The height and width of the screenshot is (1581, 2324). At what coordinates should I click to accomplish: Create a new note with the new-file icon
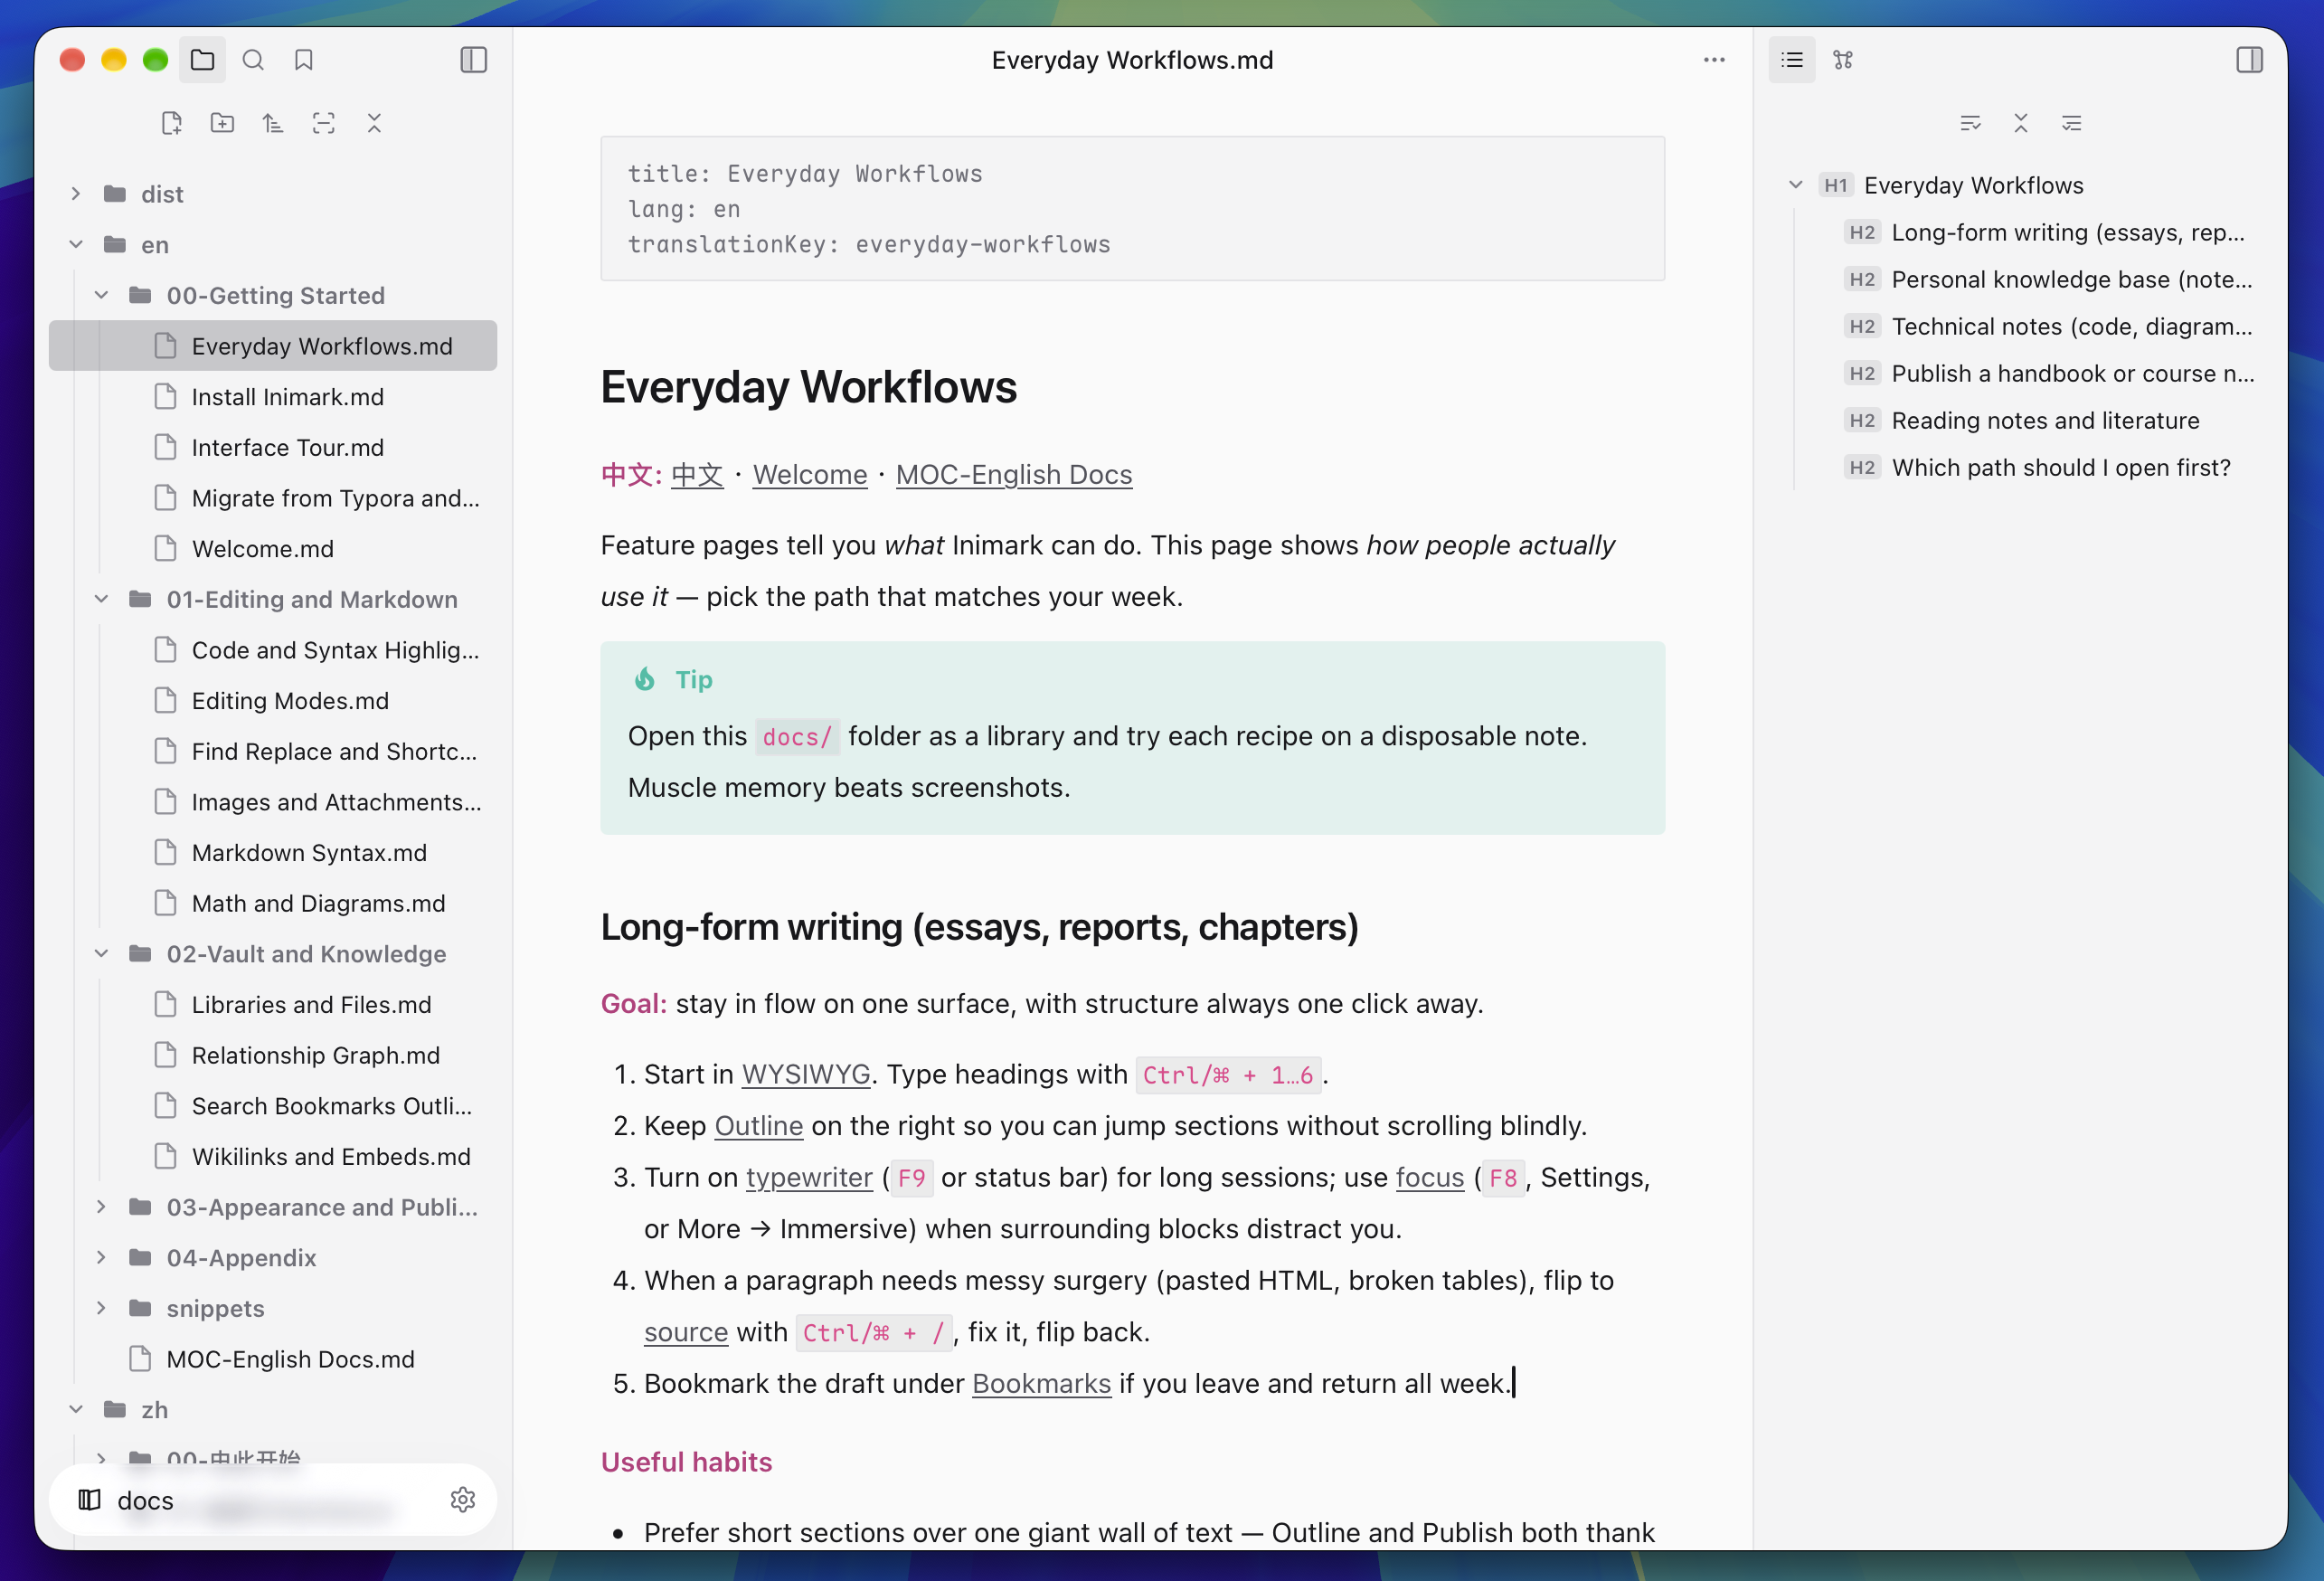[x=172, y=123]
